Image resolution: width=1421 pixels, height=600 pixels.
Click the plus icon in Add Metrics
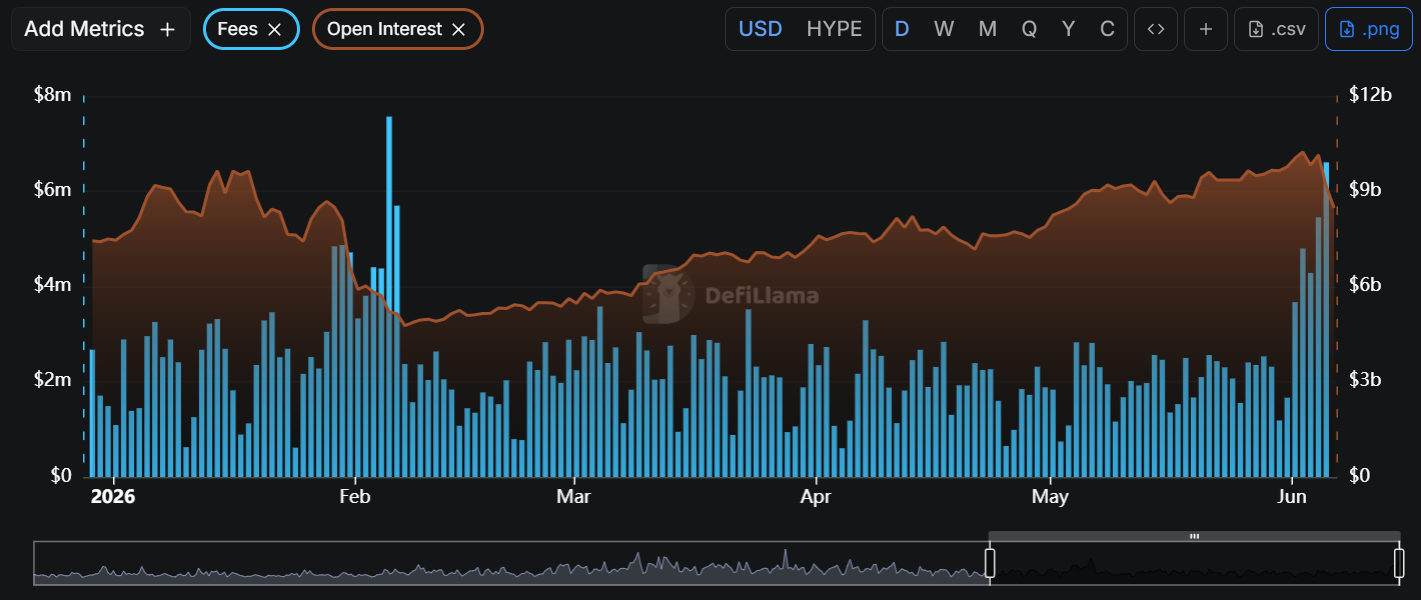coord(167,30)
